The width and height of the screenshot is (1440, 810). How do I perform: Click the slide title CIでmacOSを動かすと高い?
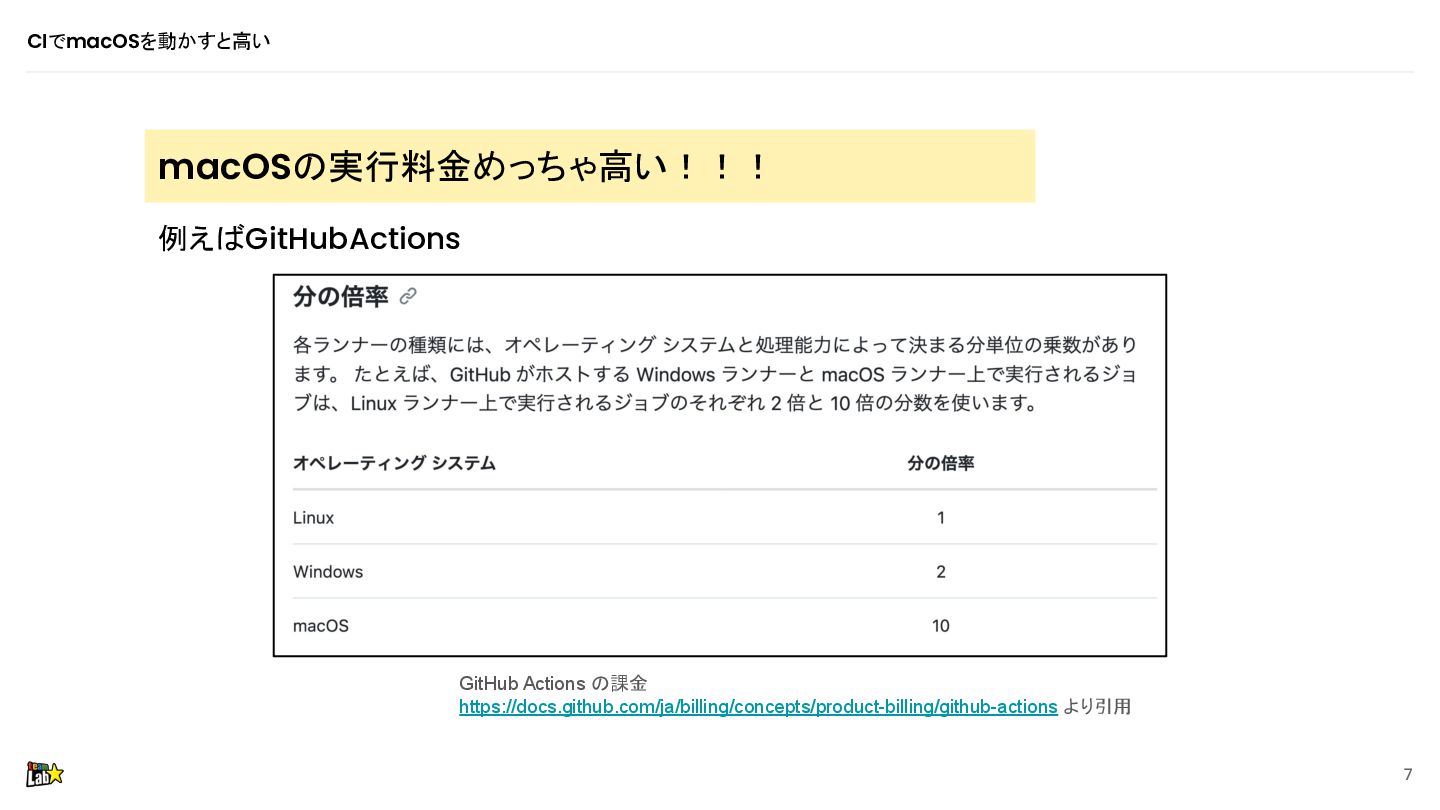[149, 41]
